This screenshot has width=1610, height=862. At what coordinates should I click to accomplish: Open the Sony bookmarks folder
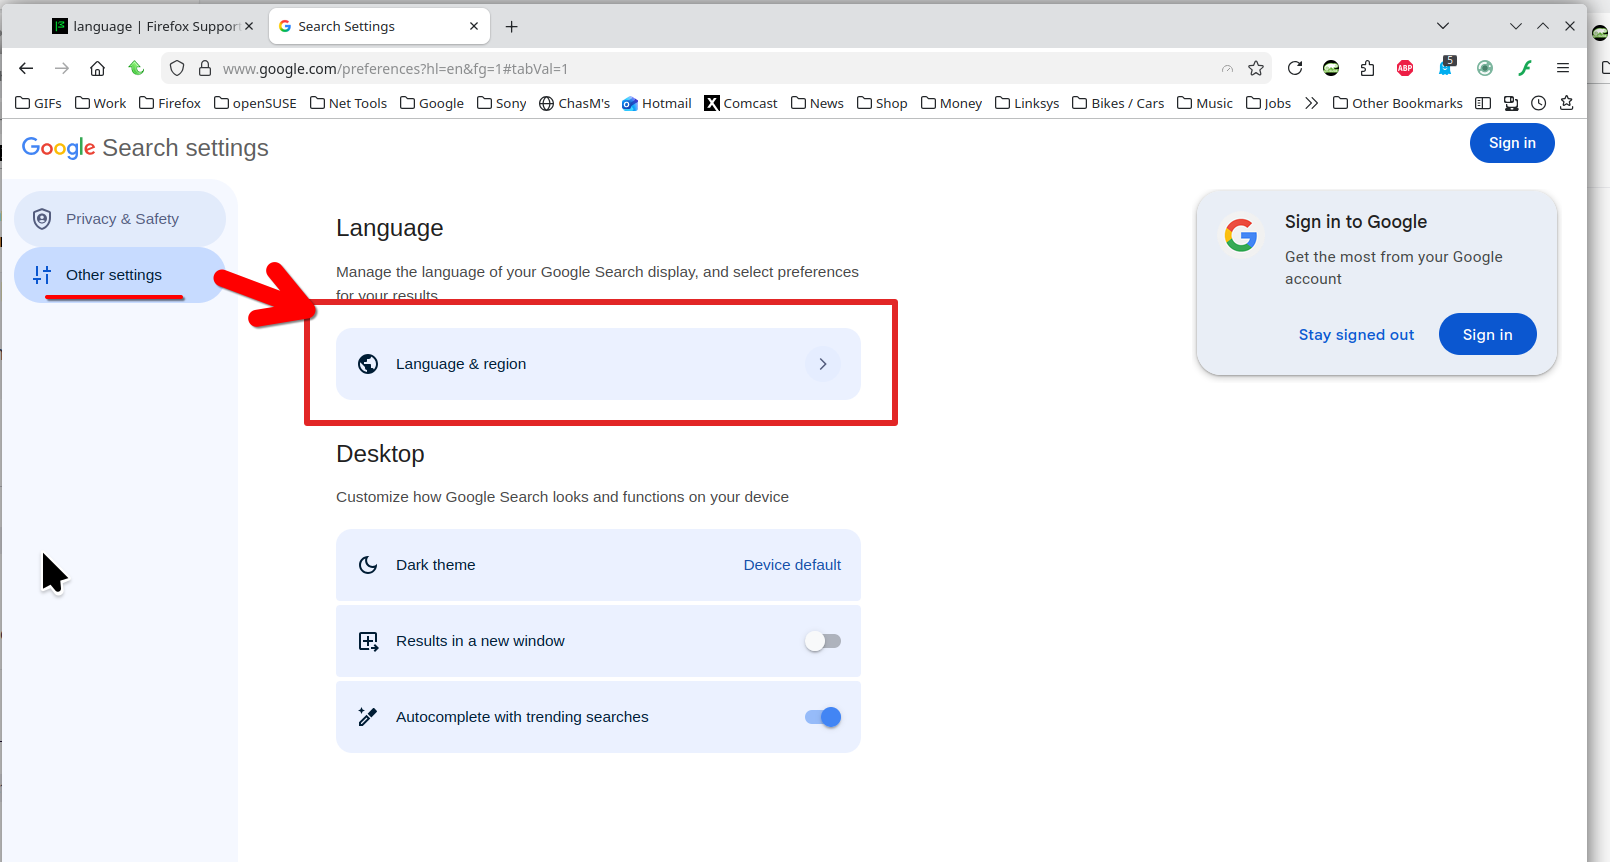click(x=502, y=103)
